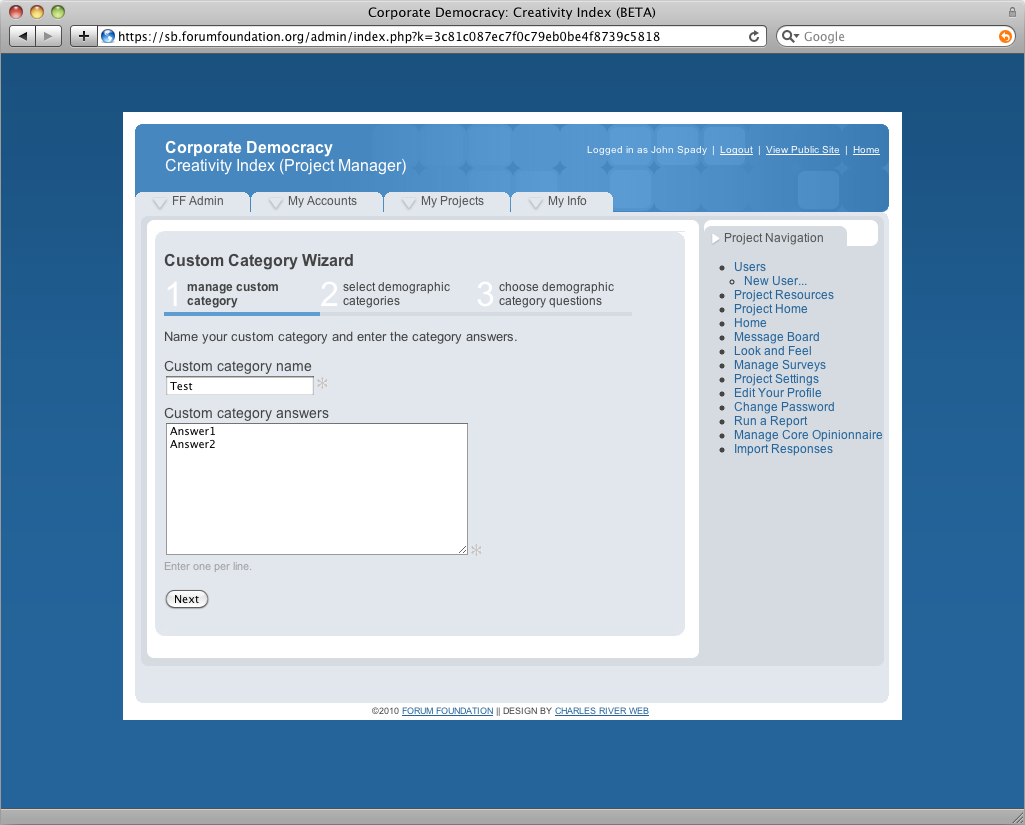Click the orange snapback icon in search field

[1005, 37]
